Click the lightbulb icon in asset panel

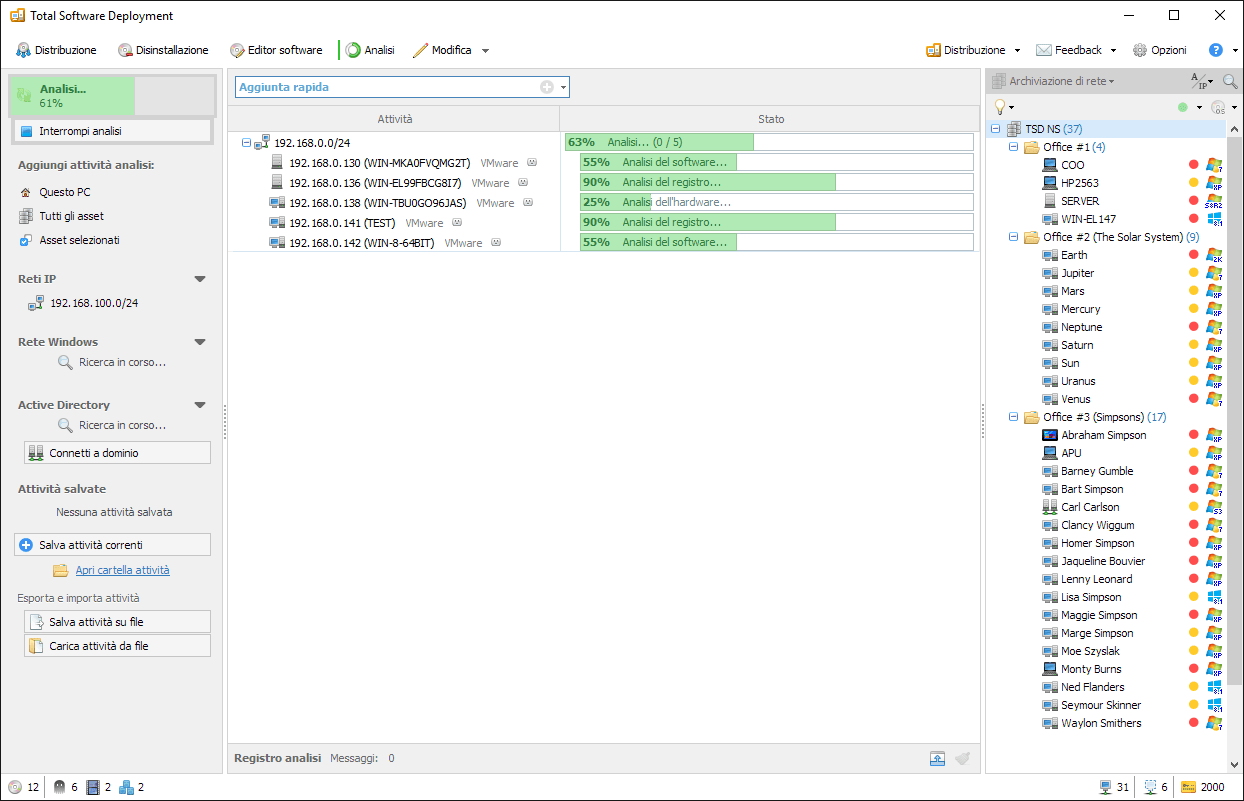coord(999,107)
